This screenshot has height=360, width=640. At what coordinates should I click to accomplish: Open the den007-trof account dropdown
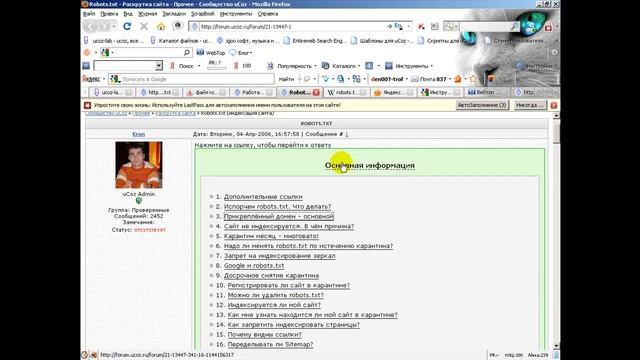tap(389, 79)
